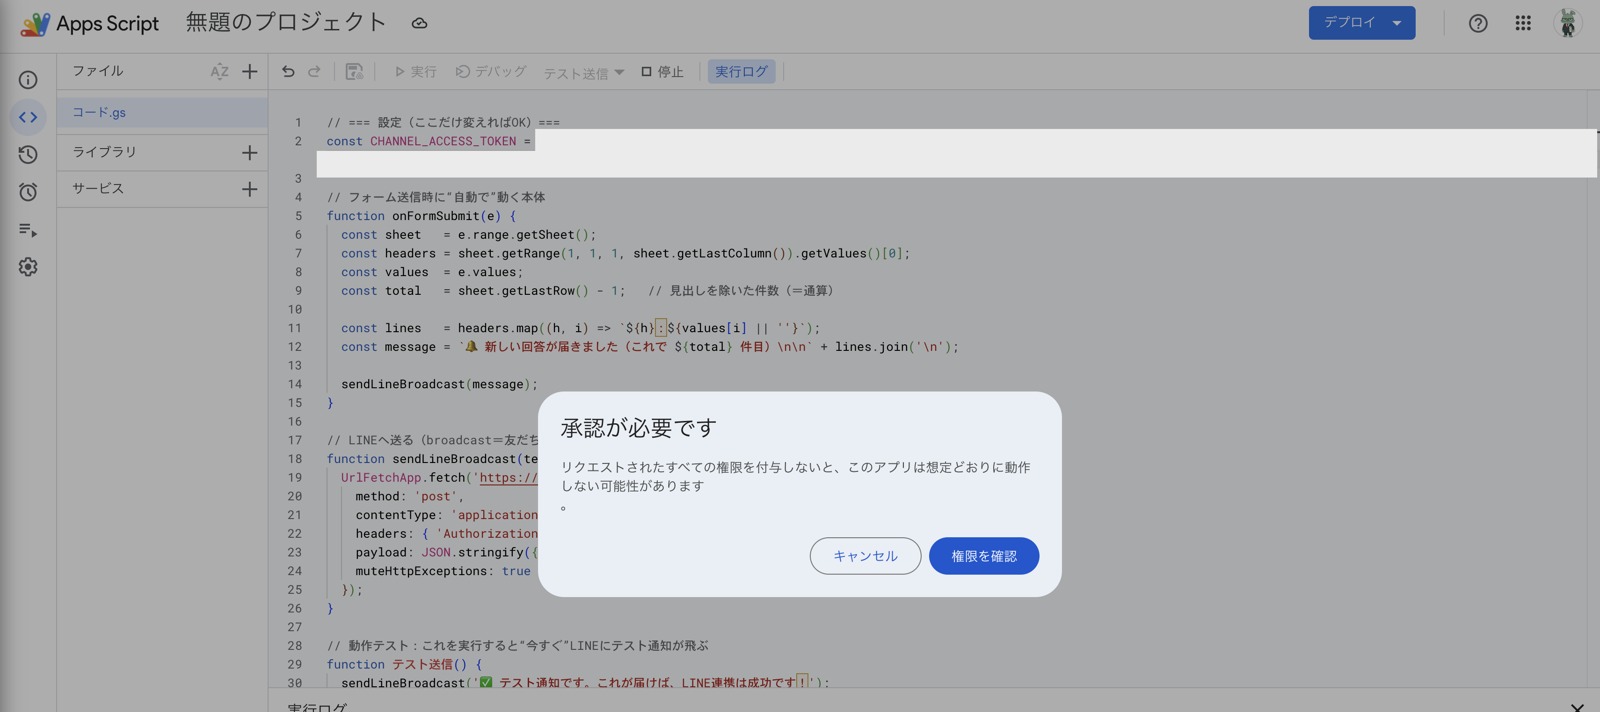Screen dimensions: 1600x712
Task: Open the Editor code icon in sidebar
Action: [x=28, y=117]
